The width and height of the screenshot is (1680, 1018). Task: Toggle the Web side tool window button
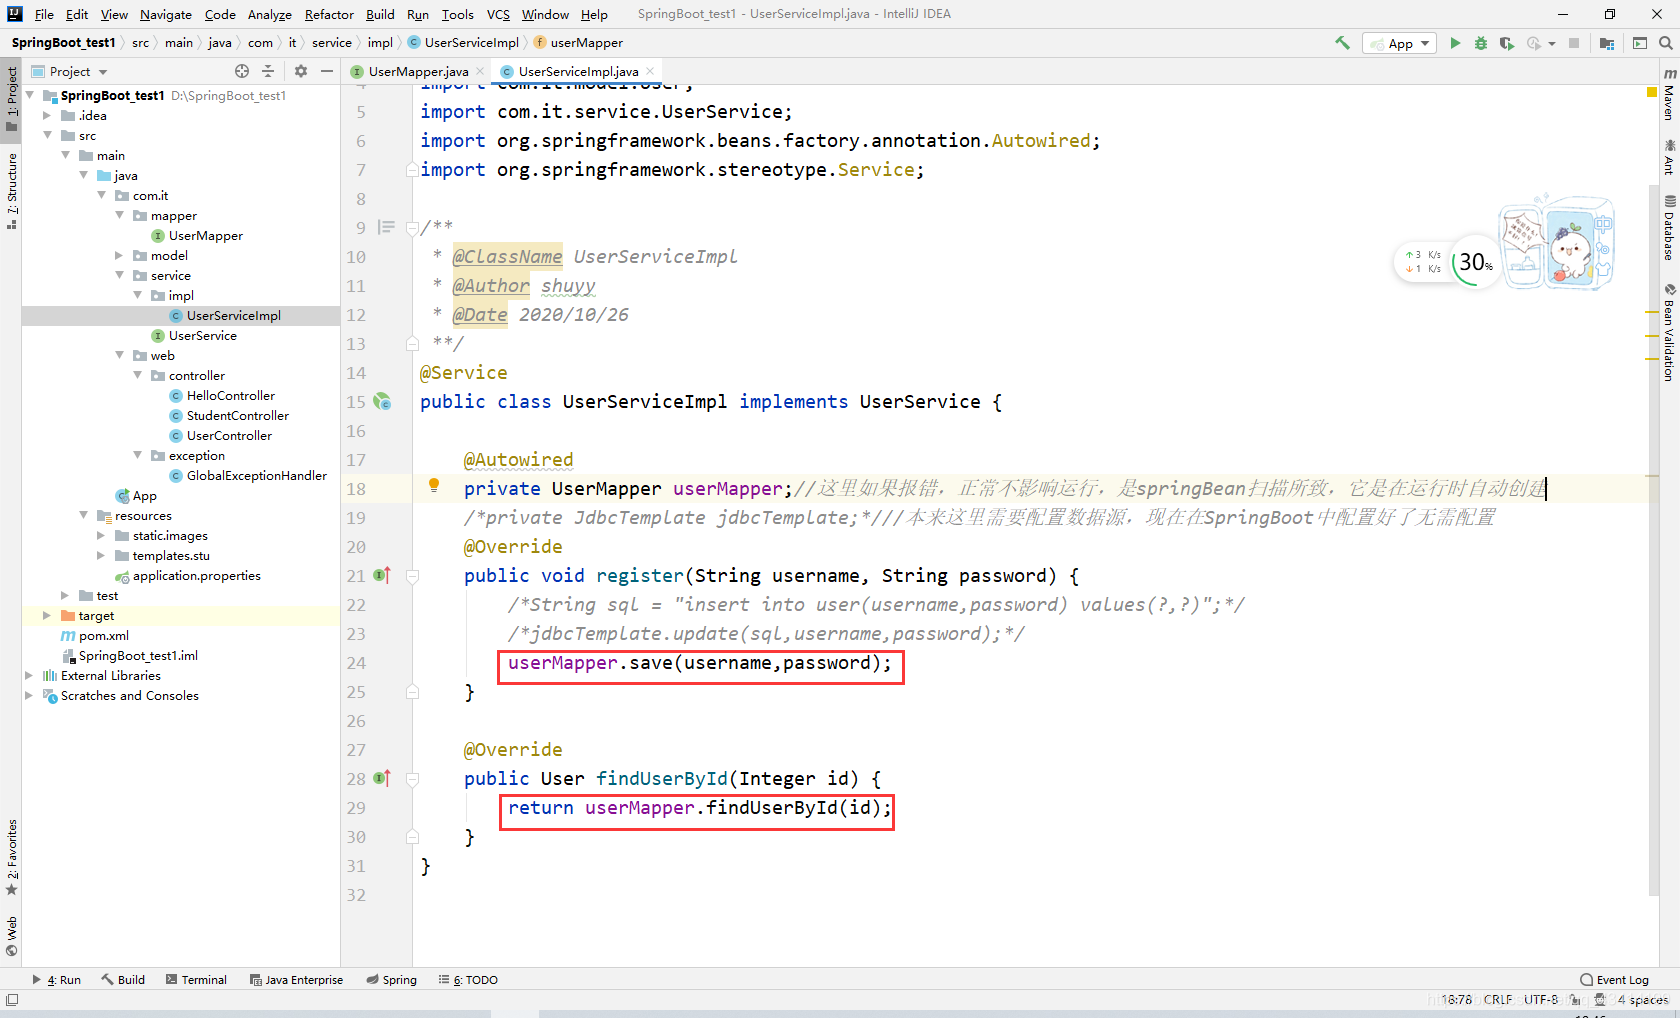(11, 936)
